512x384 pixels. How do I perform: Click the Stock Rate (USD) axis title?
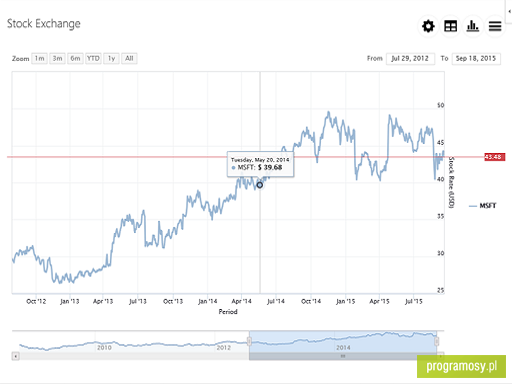[x=451, y=182]
